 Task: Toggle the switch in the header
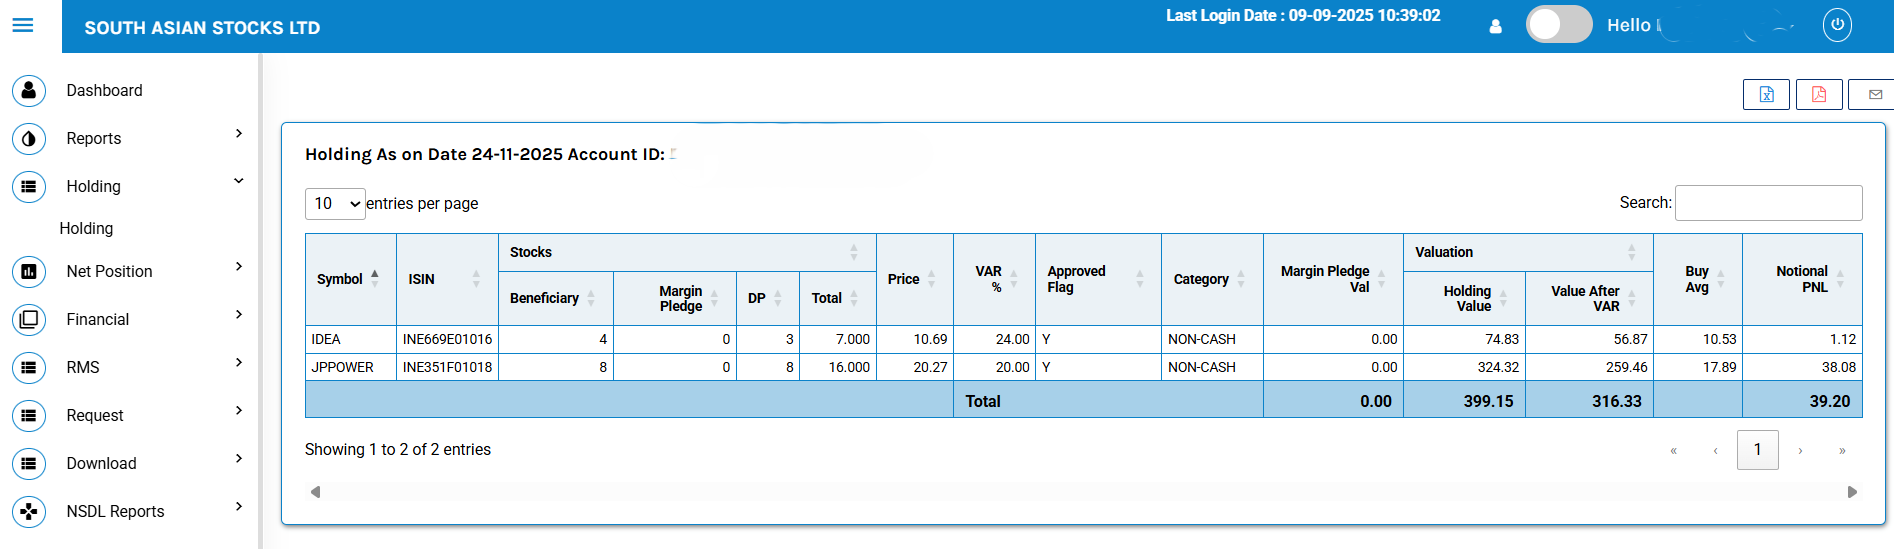point(1558,25)
